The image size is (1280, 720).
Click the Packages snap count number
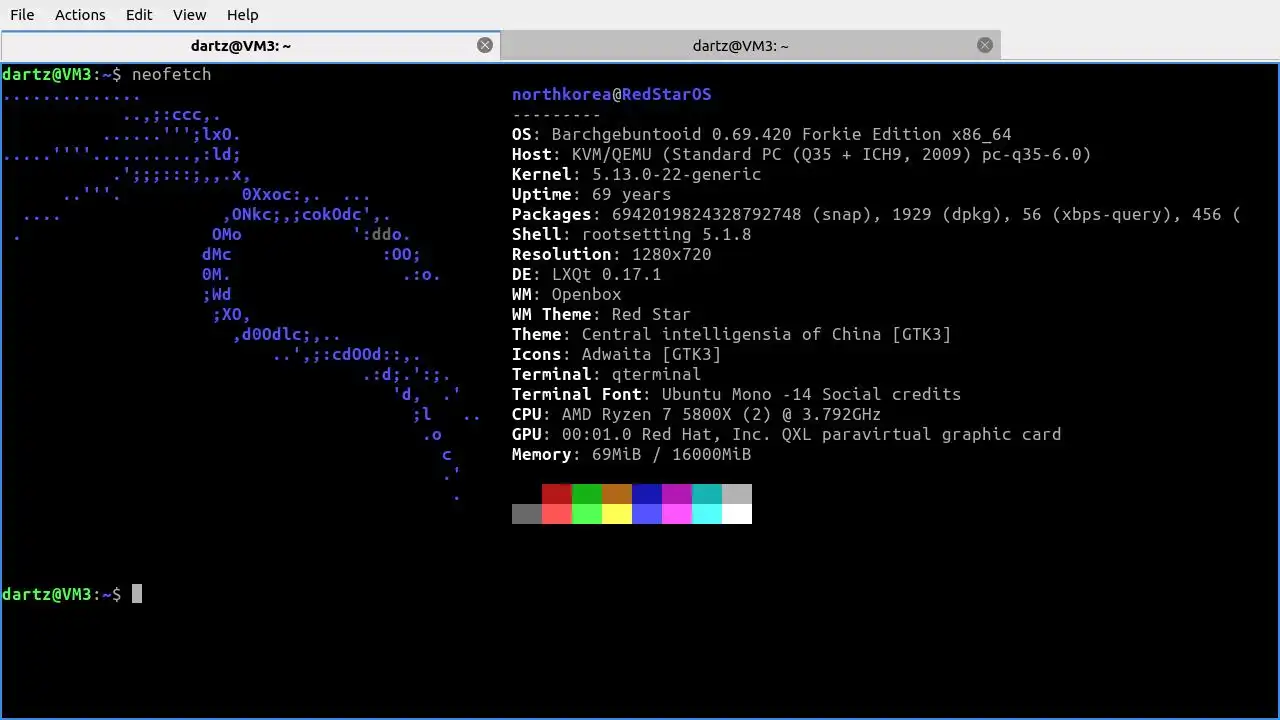point(706,214)
